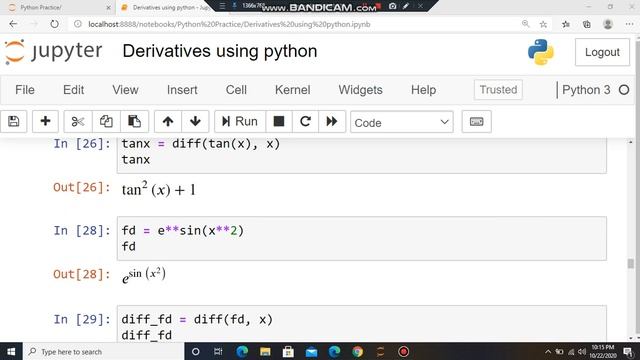640x360 pixels.
Task: Open the cell type Code dropdown
Action: [402, 122]
